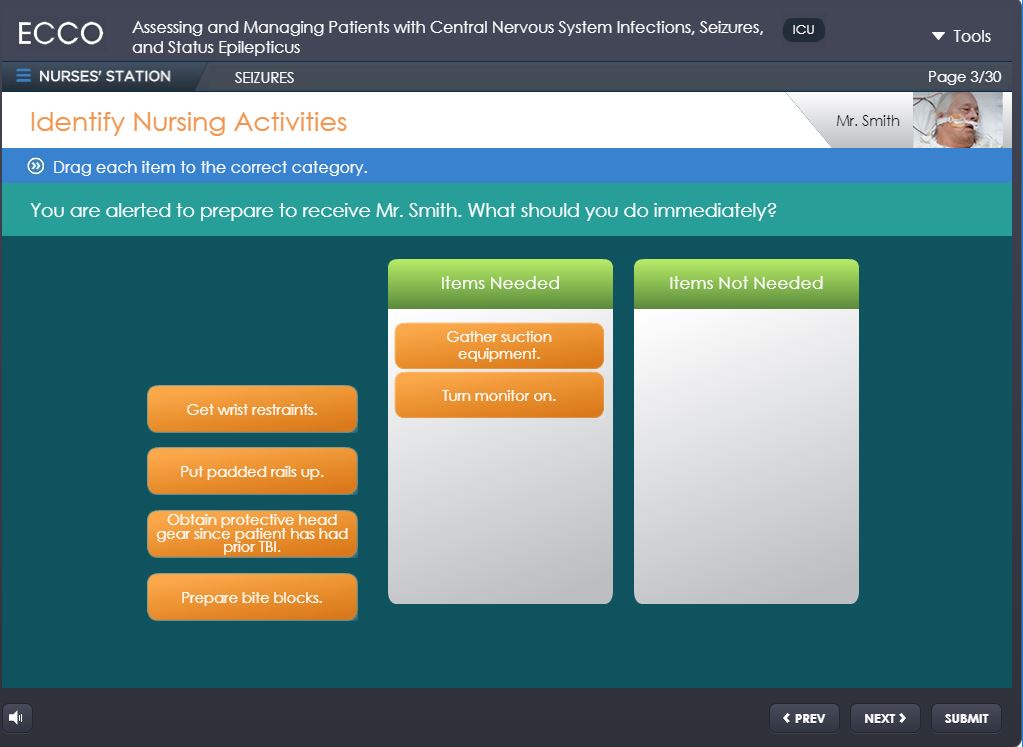
Task: Click the Items Not Needed category header
Action: coord(746,284)
